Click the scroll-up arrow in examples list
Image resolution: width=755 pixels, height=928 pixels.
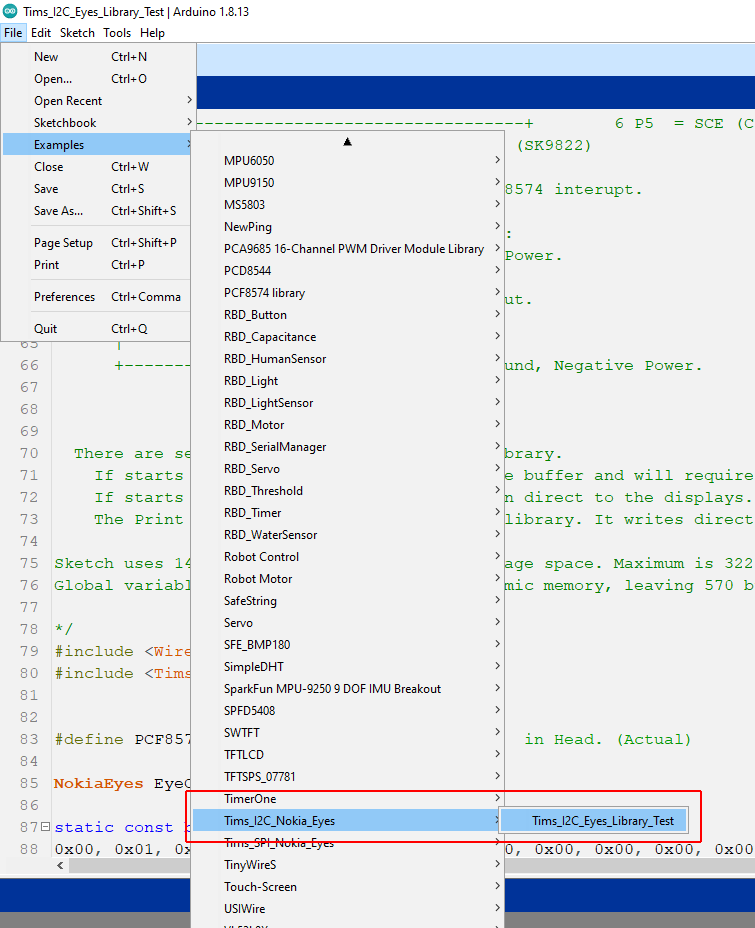tap(347, 141)
